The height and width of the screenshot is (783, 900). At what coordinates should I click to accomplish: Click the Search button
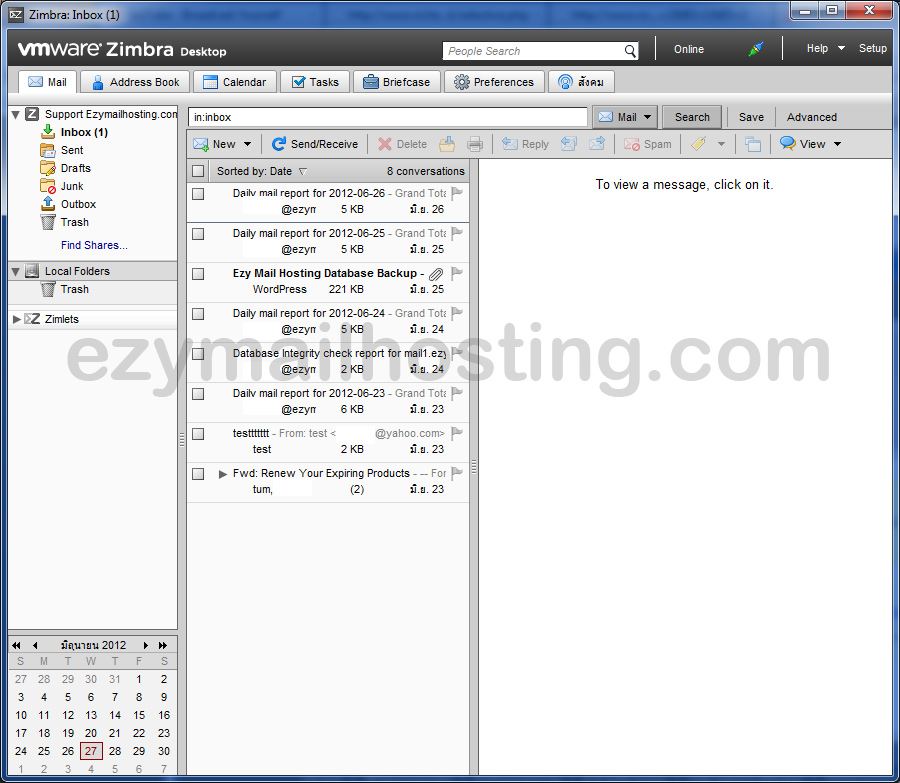[x=692, y=117]
